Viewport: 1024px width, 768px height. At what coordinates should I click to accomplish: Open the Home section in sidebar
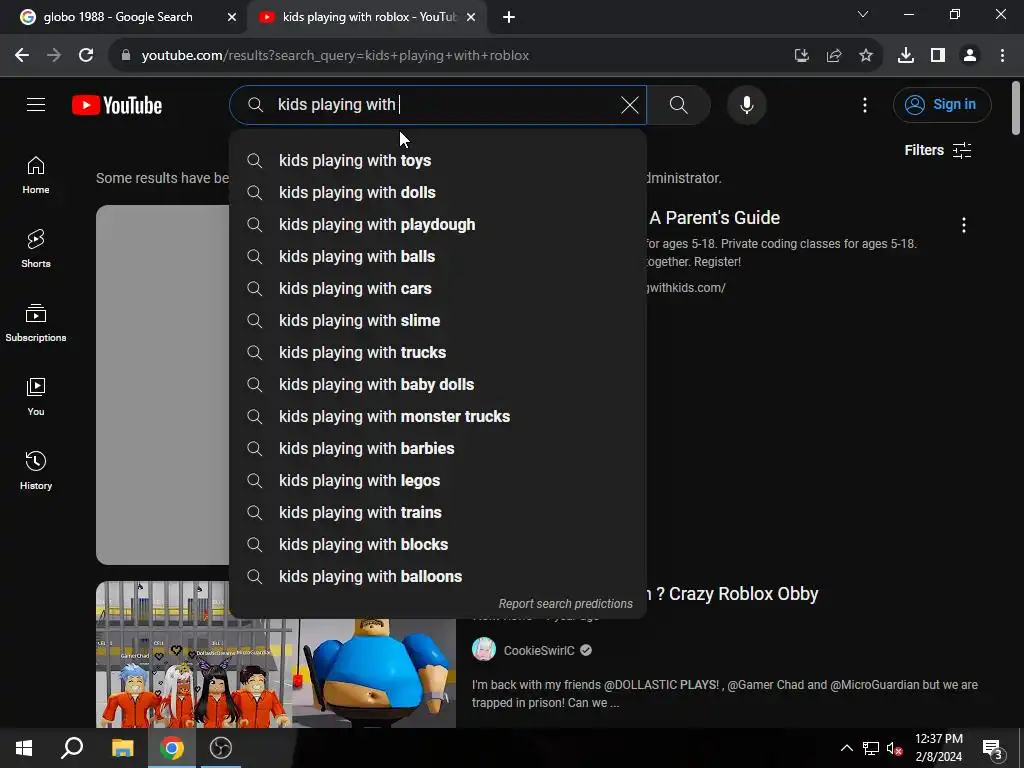click(36, 176)
